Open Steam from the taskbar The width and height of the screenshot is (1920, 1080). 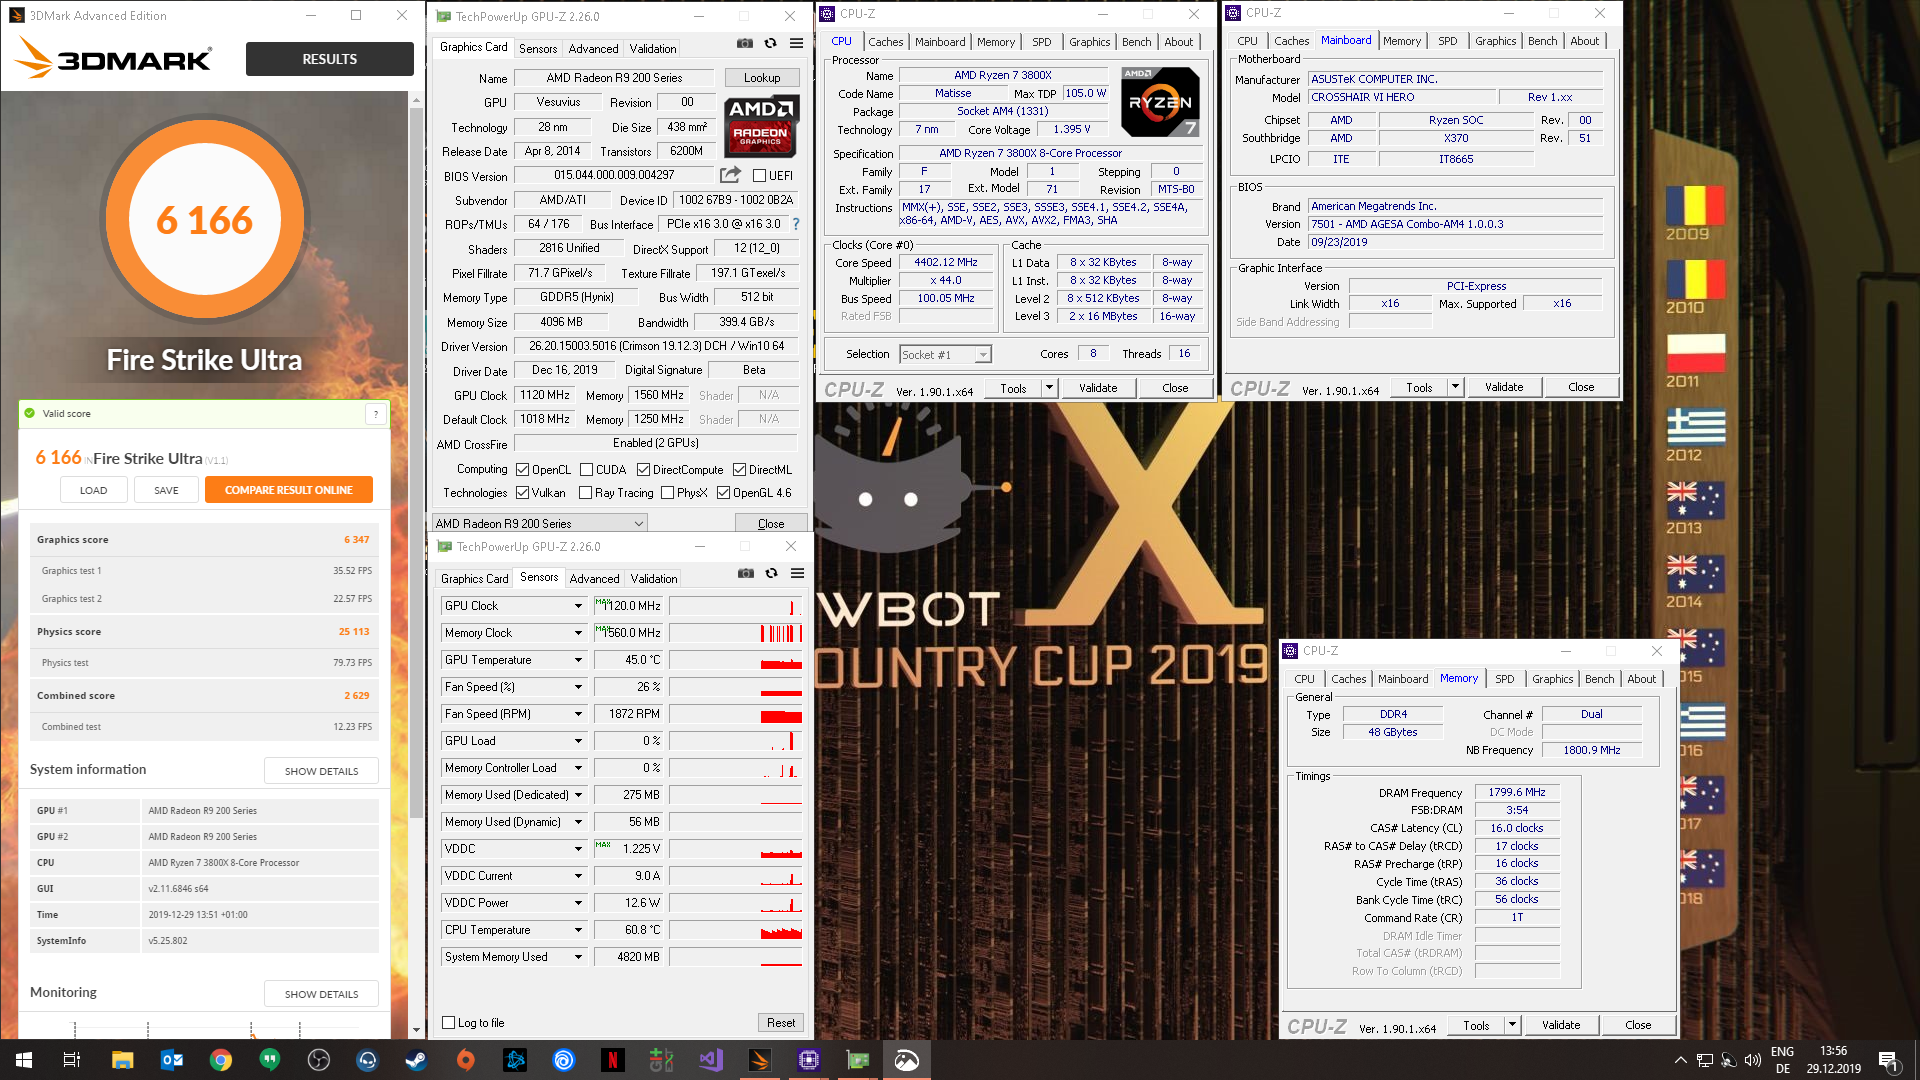[416, 1060]
